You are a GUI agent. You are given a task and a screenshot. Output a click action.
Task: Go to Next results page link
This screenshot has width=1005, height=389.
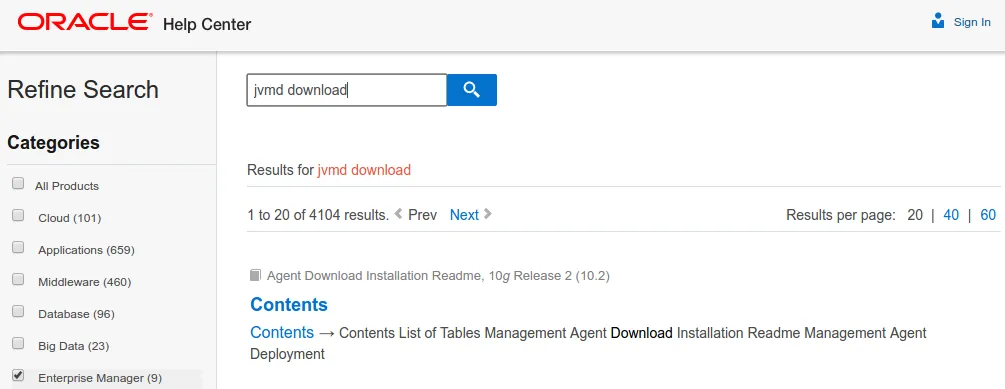click(464, 215)
